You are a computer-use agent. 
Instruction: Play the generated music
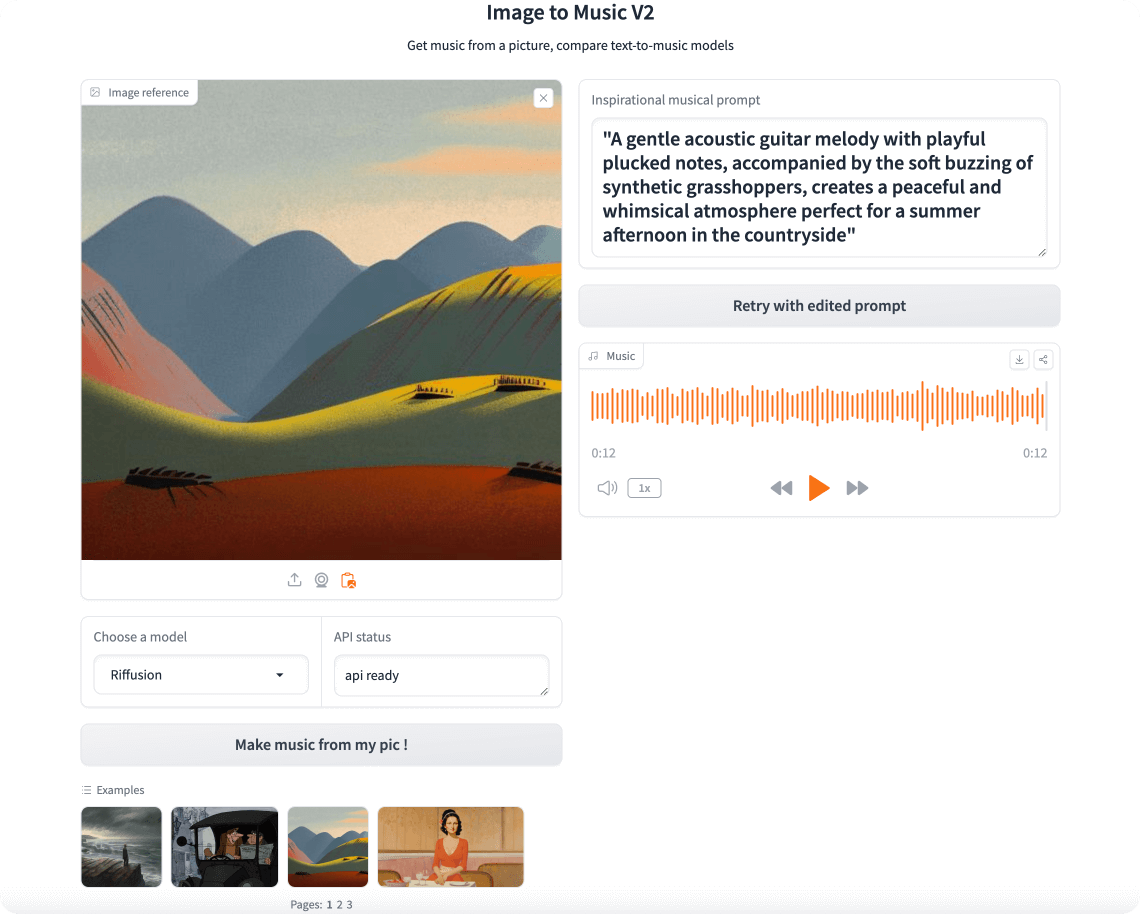(x=819, y=488)
